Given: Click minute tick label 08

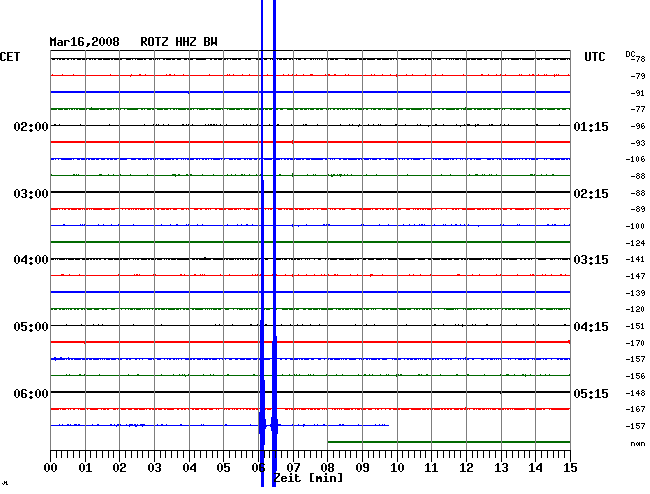Looking at the screenshot, I should point(327,468).
